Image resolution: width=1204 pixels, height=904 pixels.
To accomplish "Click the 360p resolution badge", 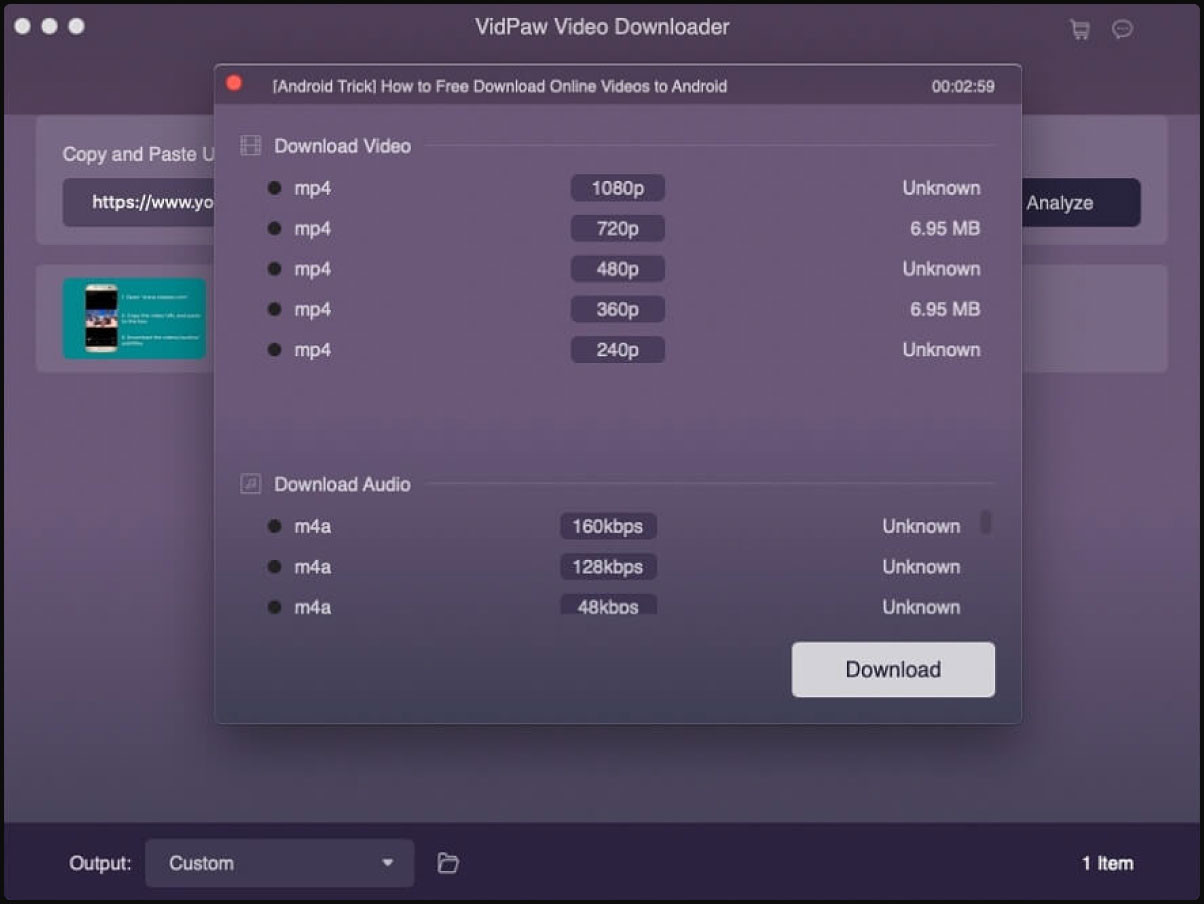I will (617, 310).
